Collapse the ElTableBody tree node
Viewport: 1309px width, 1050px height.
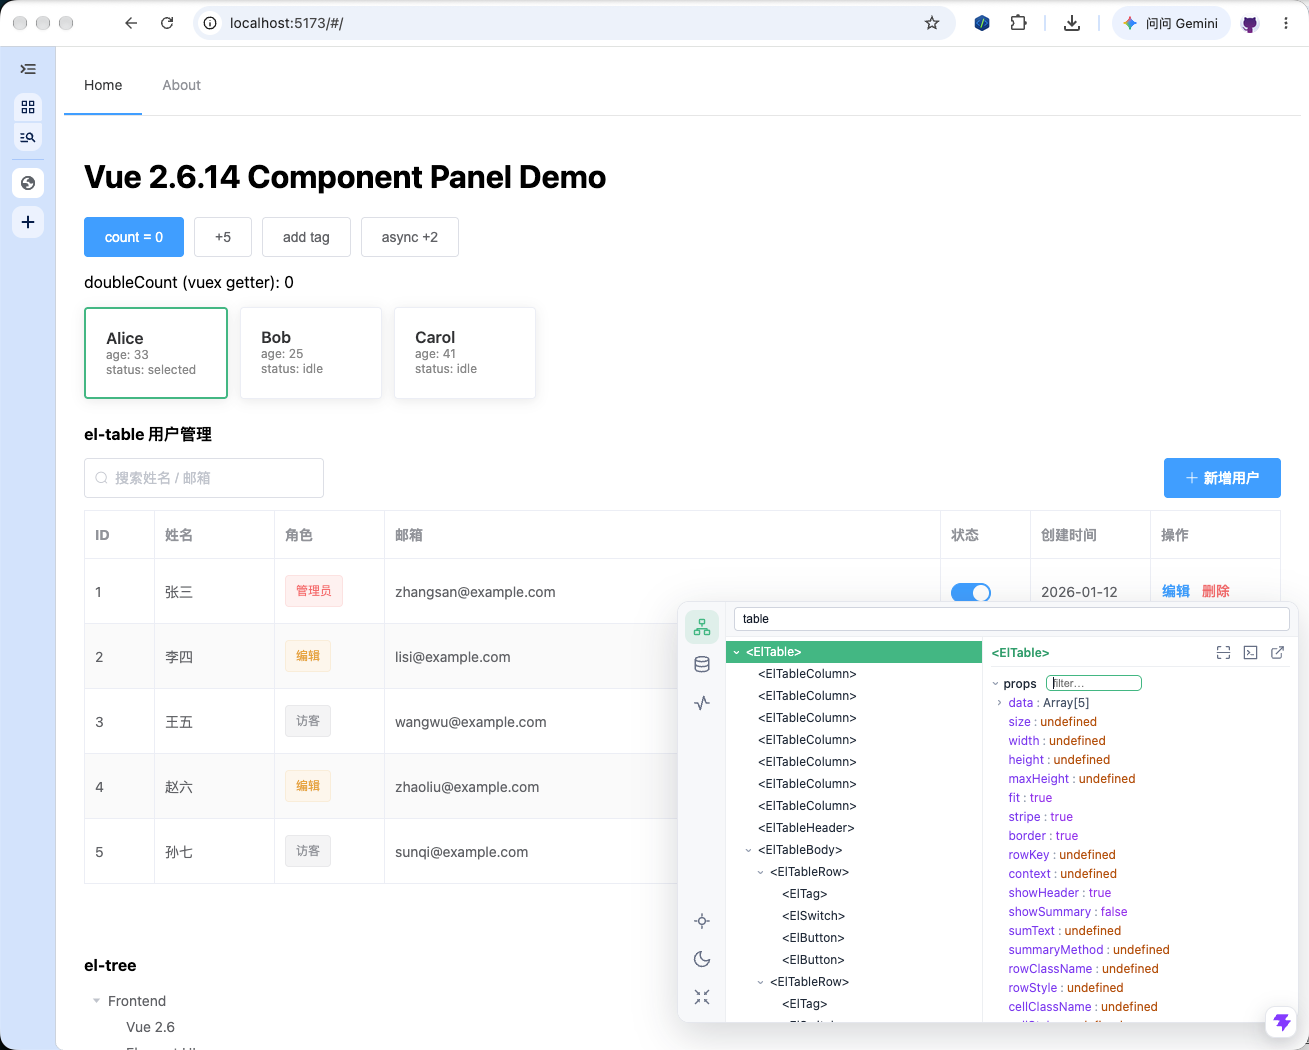pyautogui.click(x=748, y=850)
